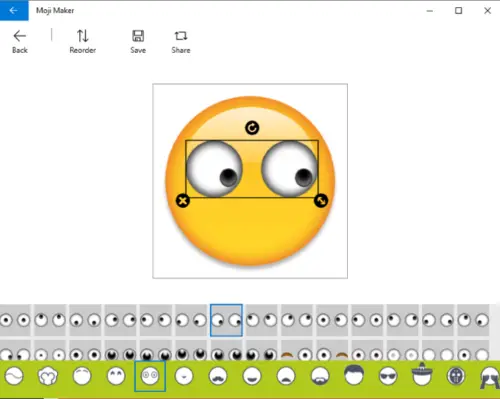Open the Share option
Viewport: 500px width, 399px height.
click(x=181, y=41)
